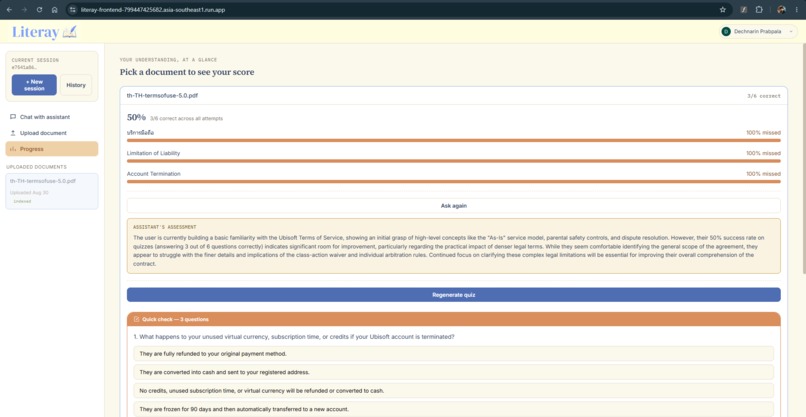Image resolution: width=806 pixels, height=417 pixels.
Task: Click the Ask again button
Action: [x=453, y=206]
